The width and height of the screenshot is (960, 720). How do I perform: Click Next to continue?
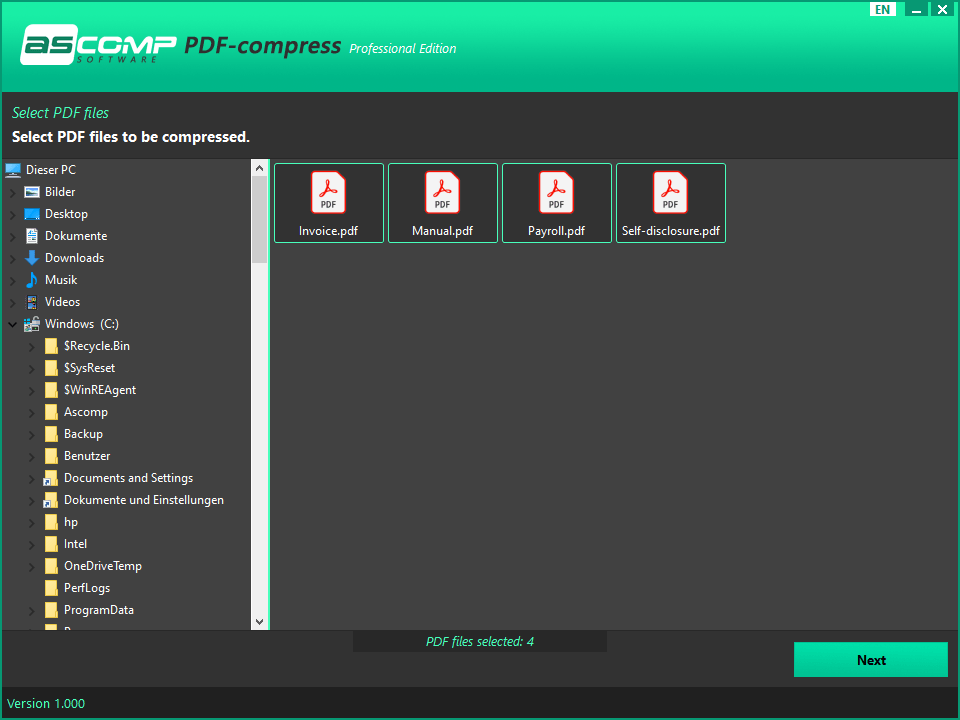[x=871, y=659]
